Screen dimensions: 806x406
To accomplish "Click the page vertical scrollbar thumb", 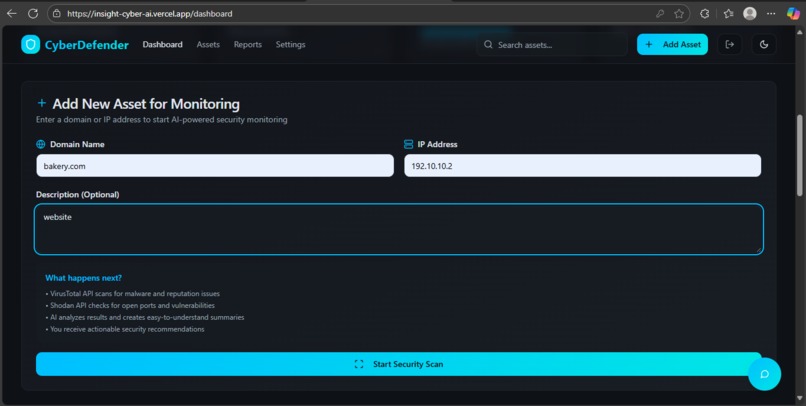I will 799,155.
